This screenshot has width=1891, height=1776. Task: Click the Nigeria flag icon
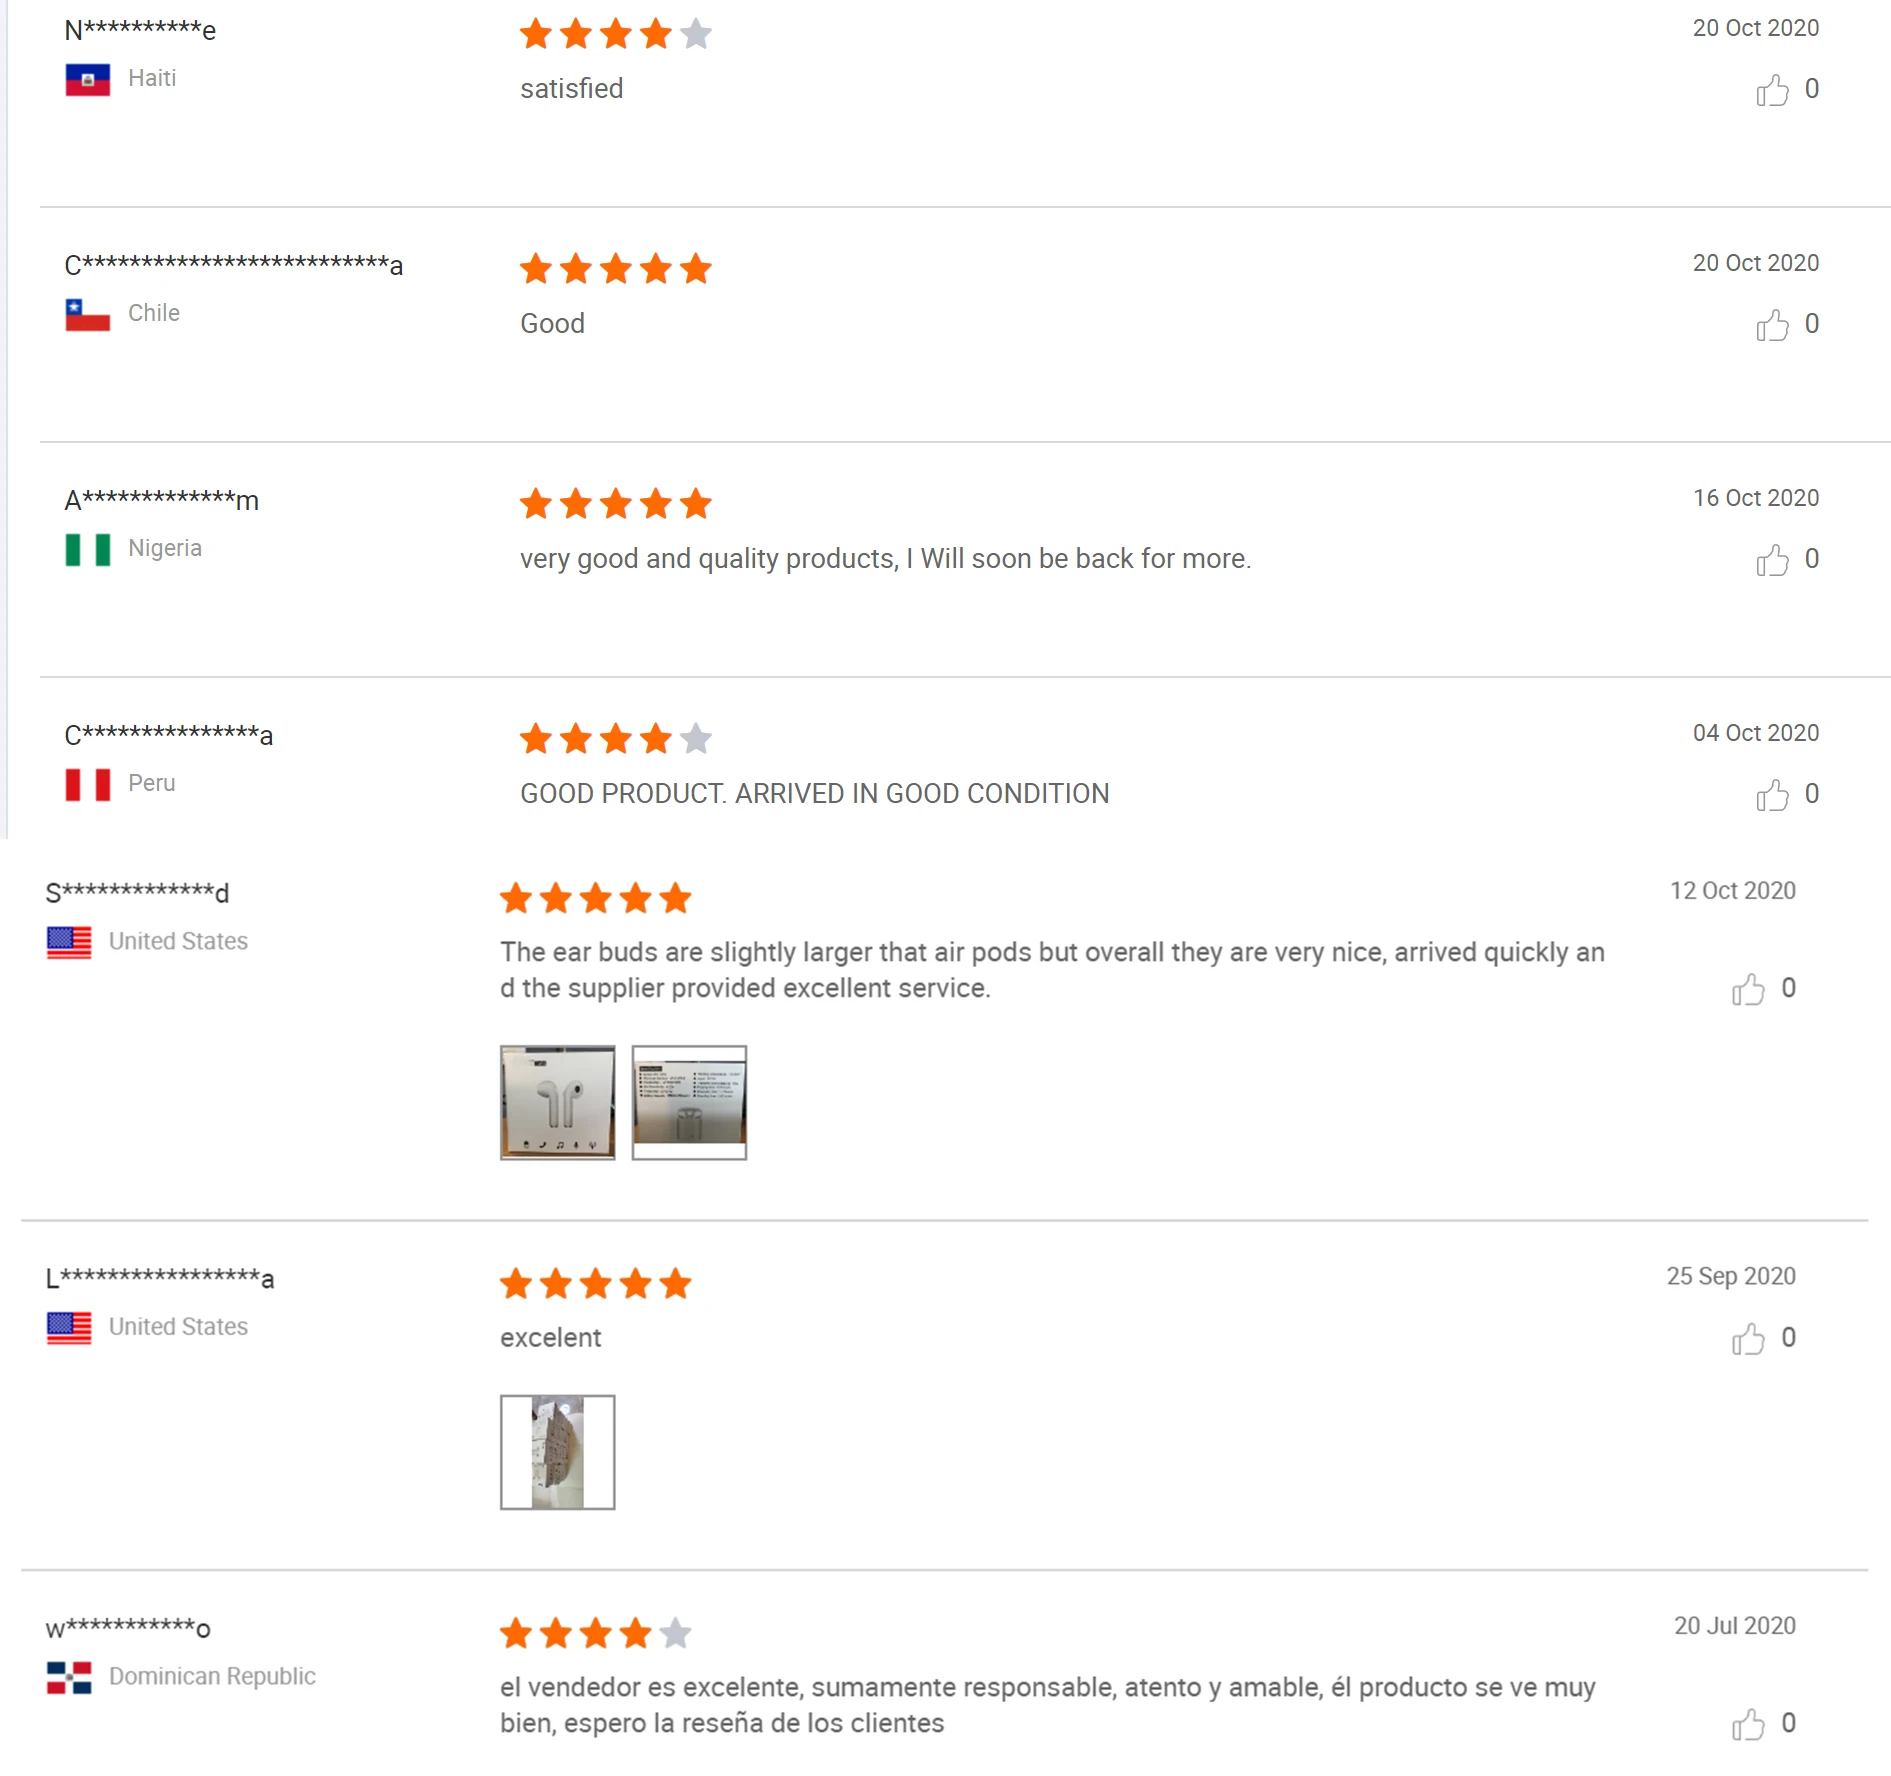pos(88,549)
